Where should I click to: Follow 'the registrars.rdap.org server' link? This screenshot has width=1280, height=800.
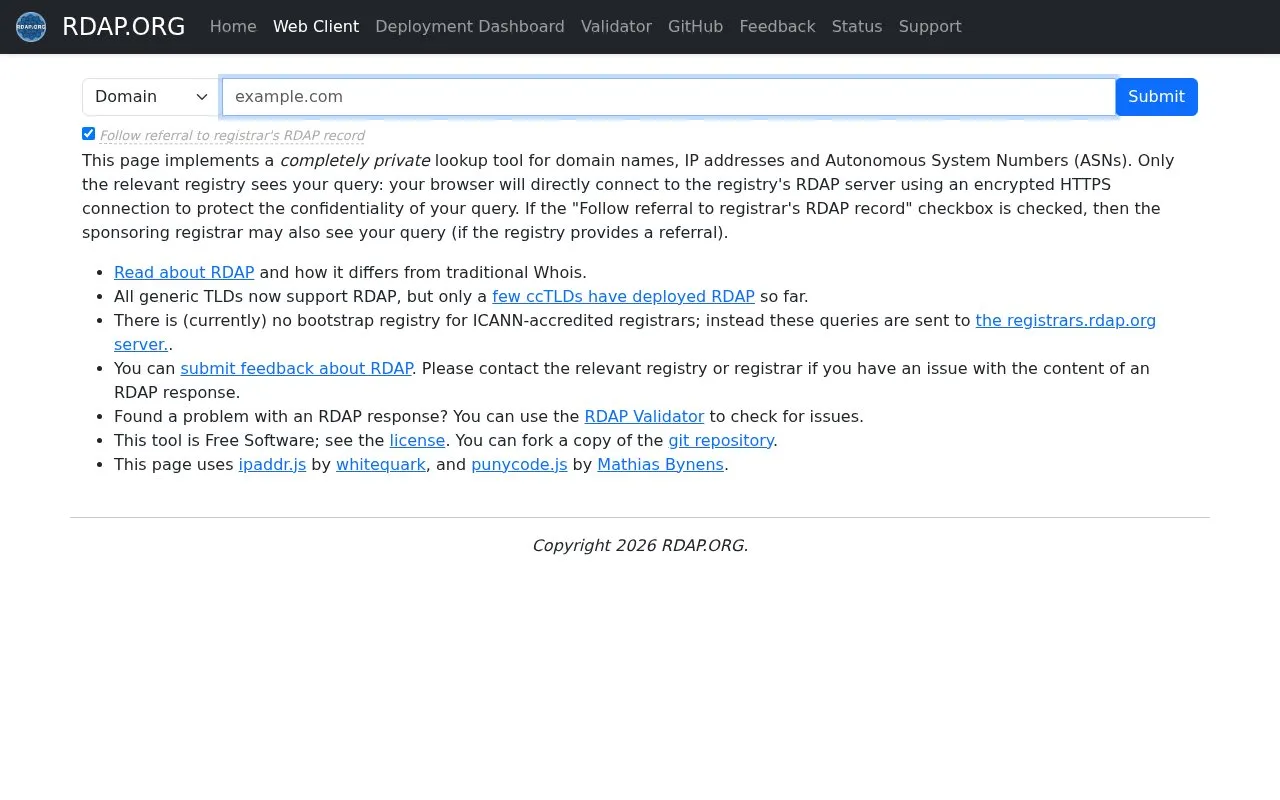coord(1066,320)
